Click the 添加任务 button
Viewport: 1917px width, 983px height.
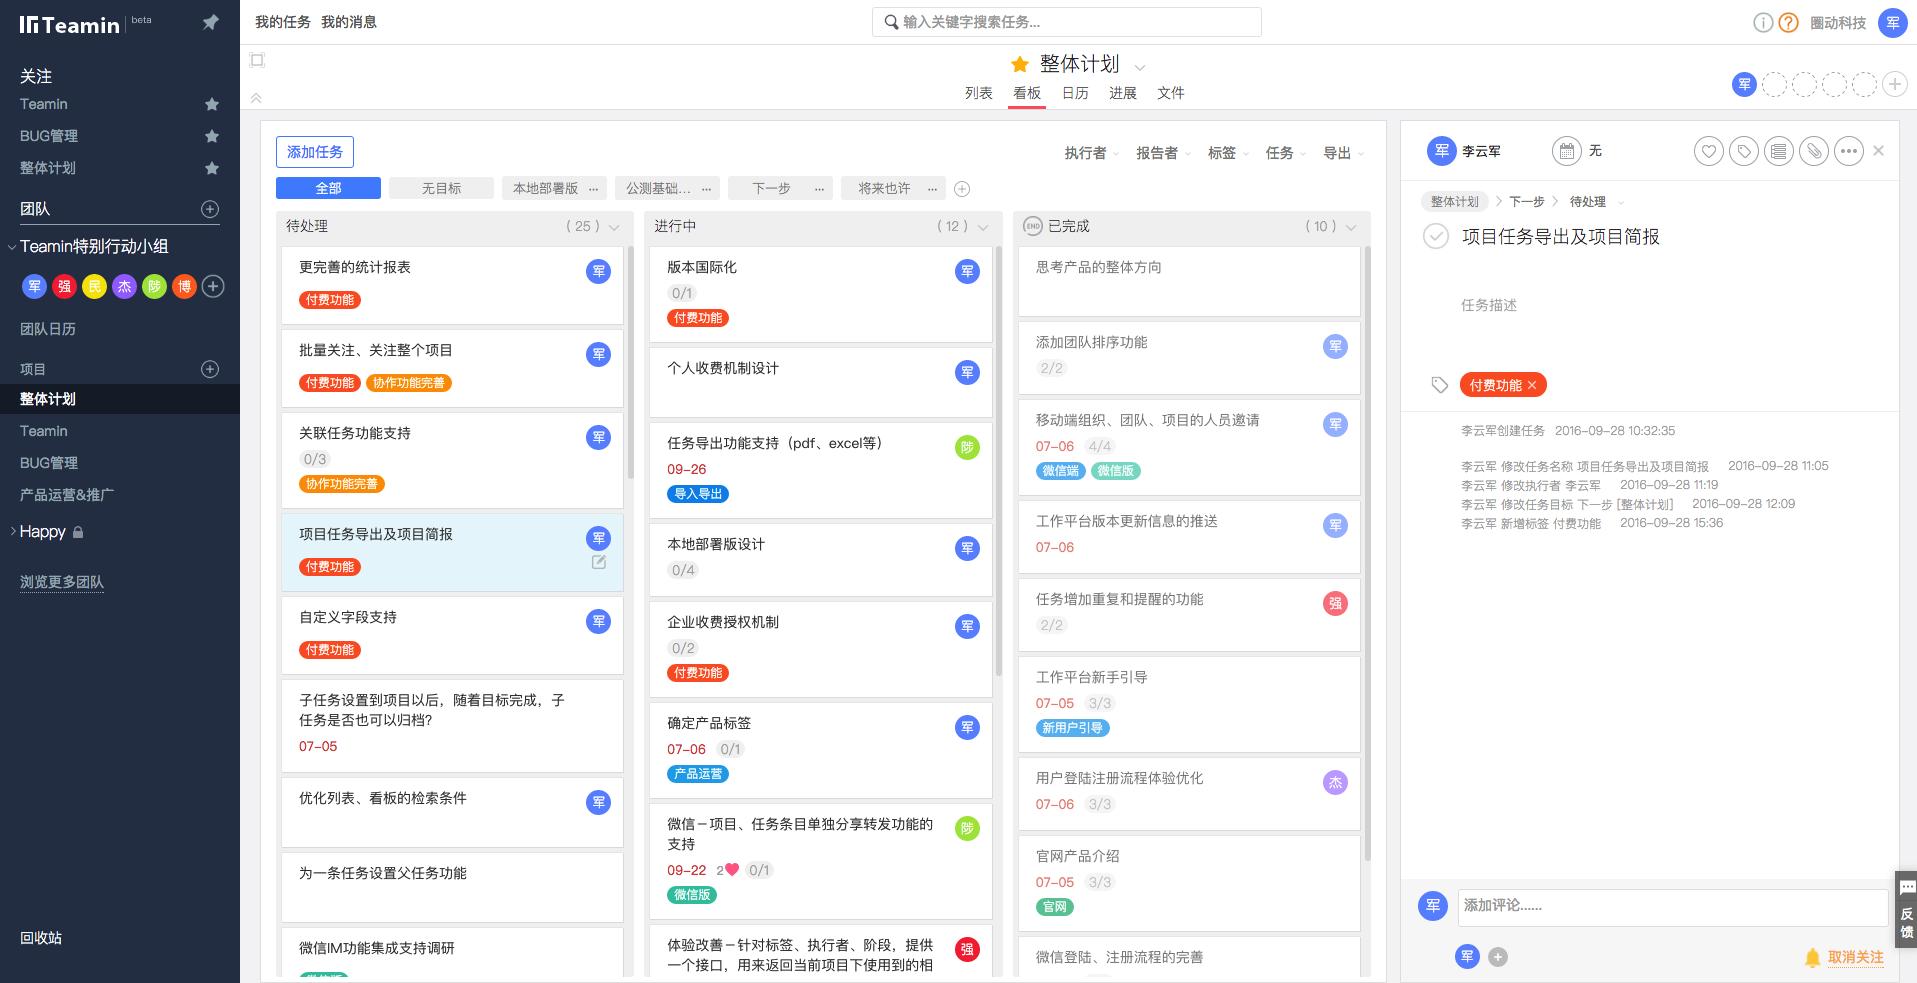[314, 152]
